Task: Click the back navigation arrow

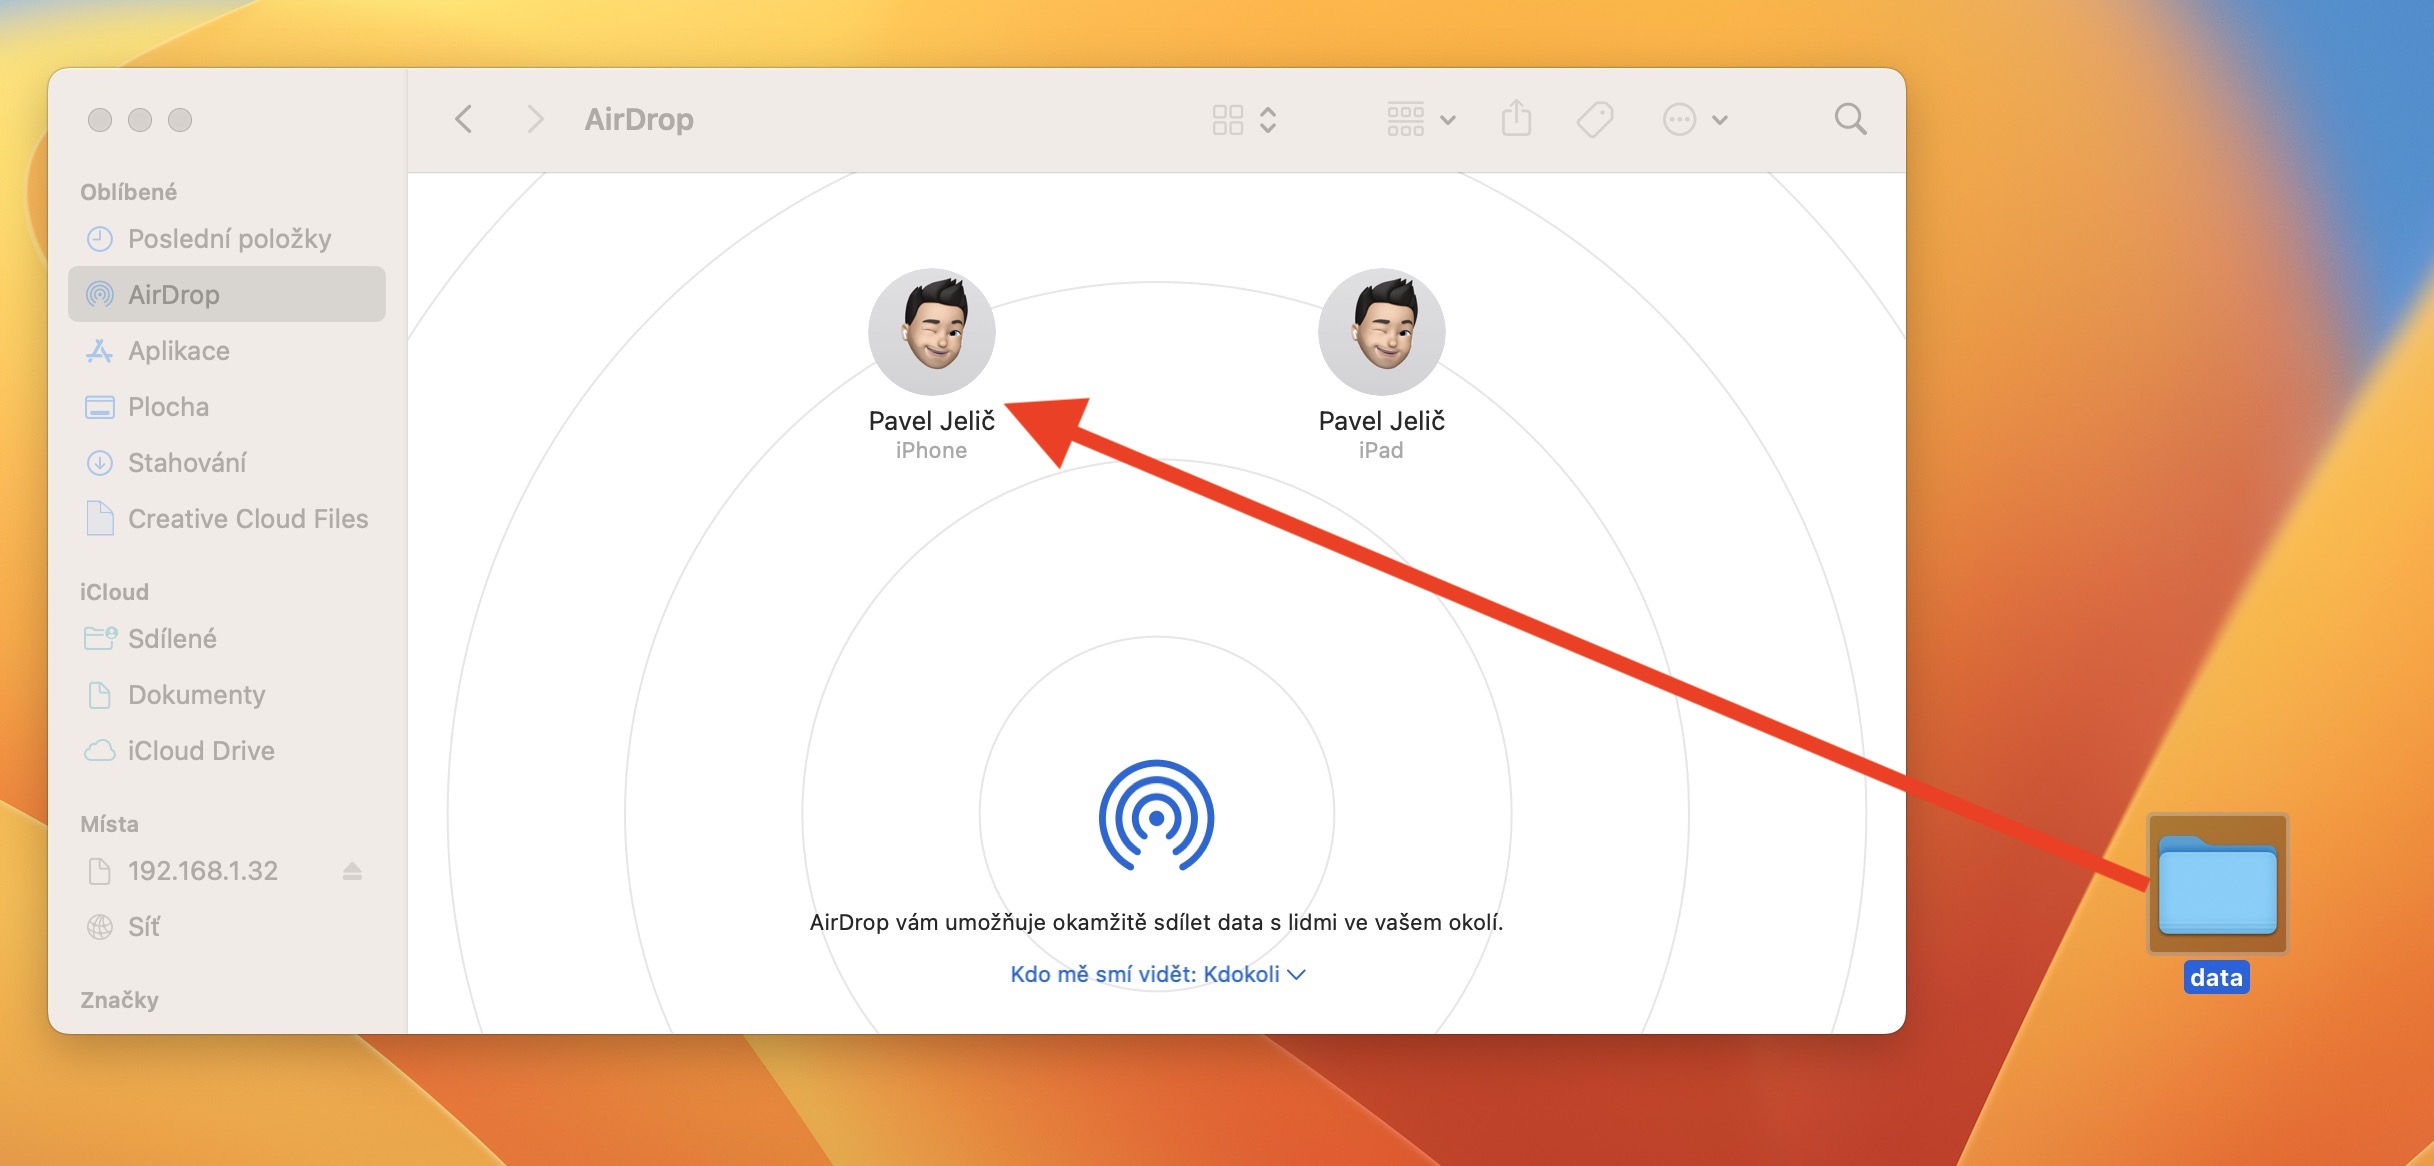Action: pos(463,119)
